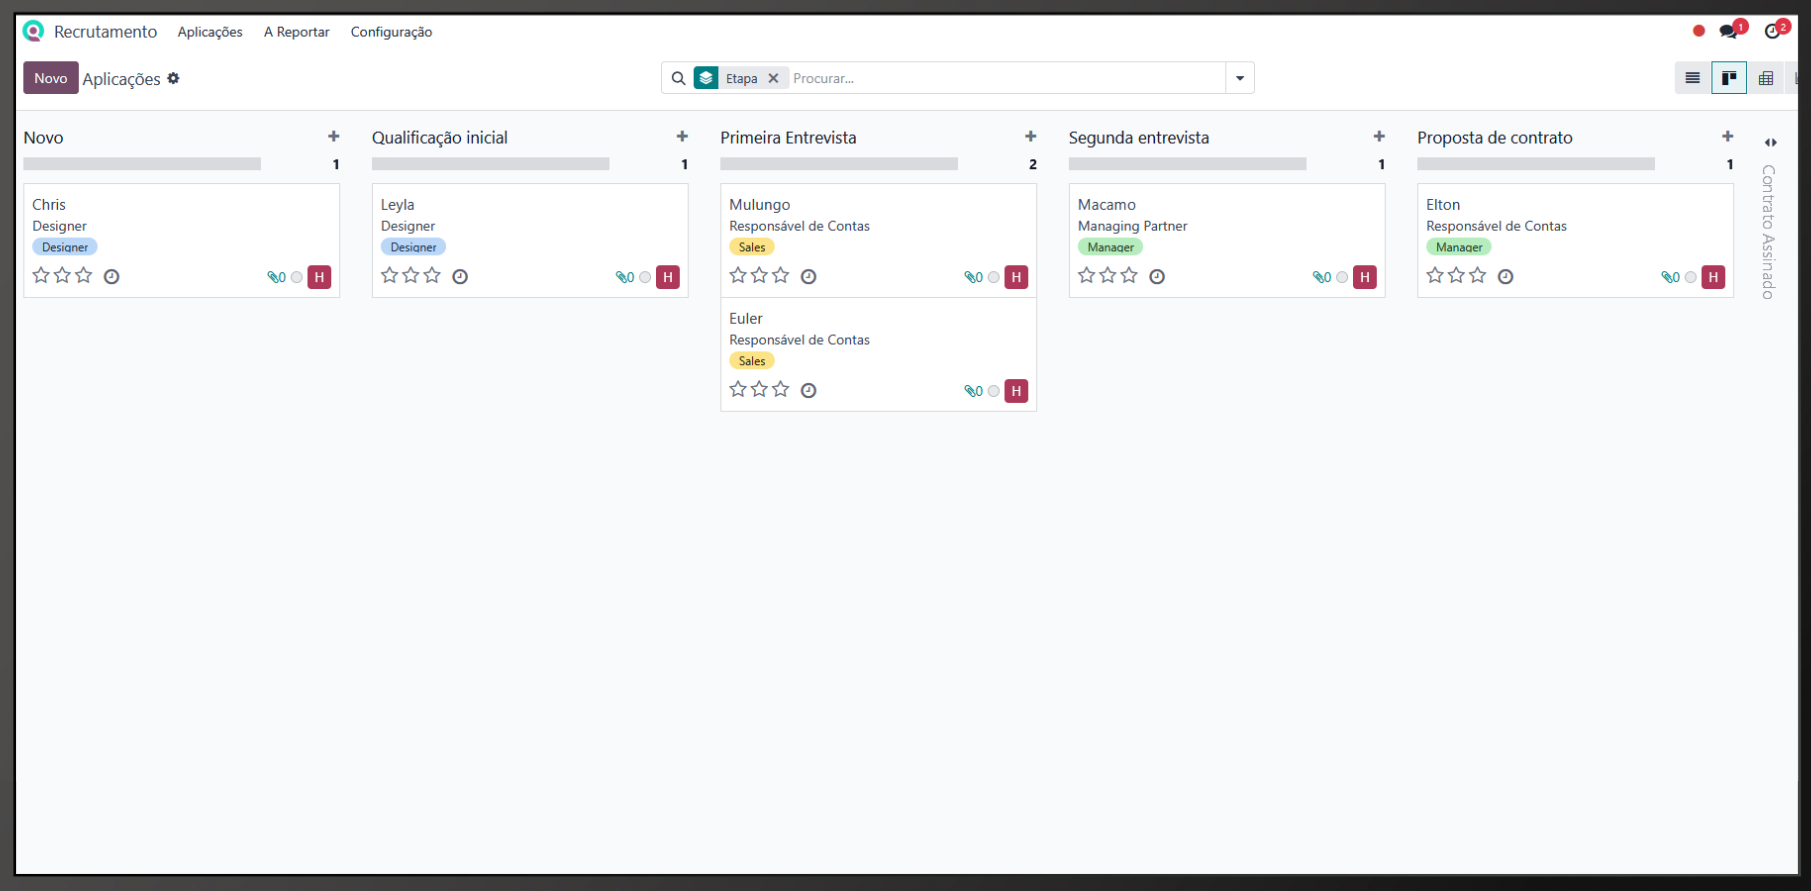Open the Aplicações menu in top bar
Image resolution: width=1811 pixels, height=891 pixels.
pyautogui.click(x=210, y=32)
